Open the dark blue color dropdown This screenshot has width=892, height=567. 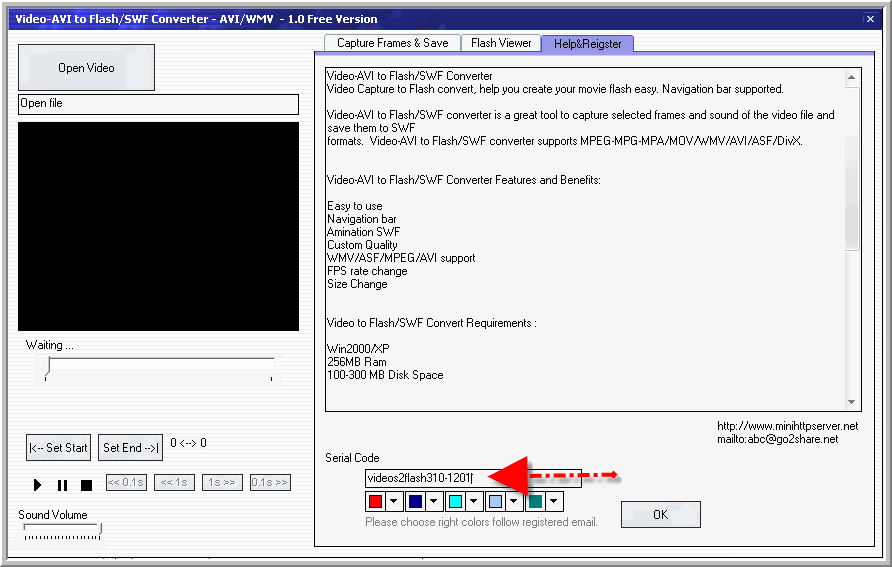(434, 502)
